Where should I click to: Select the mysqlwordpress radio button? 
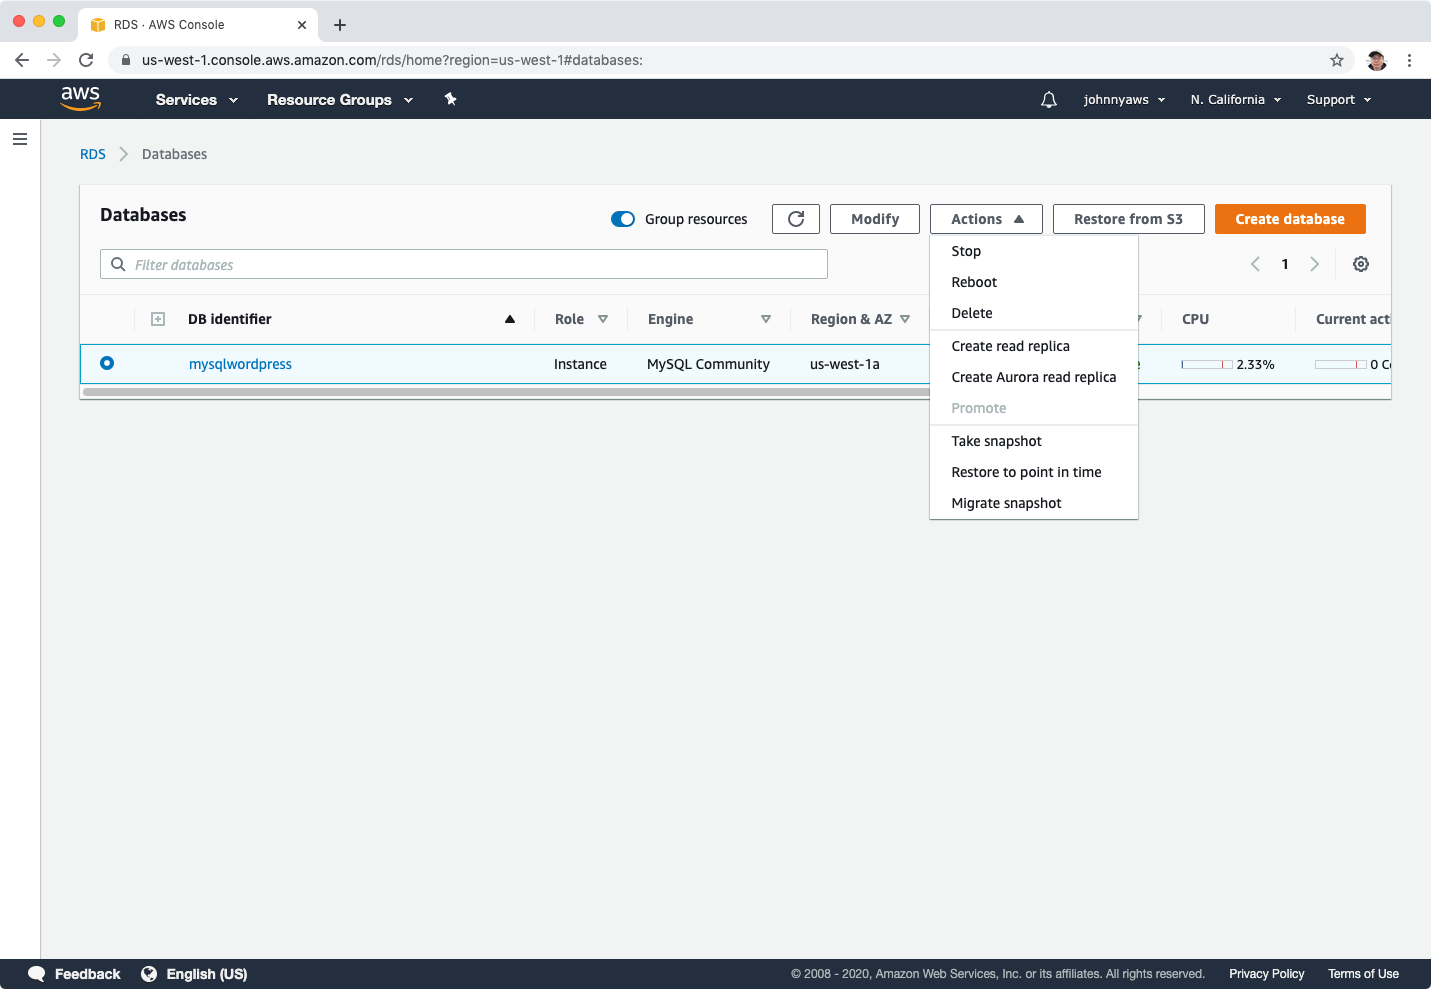pos(107,363)
